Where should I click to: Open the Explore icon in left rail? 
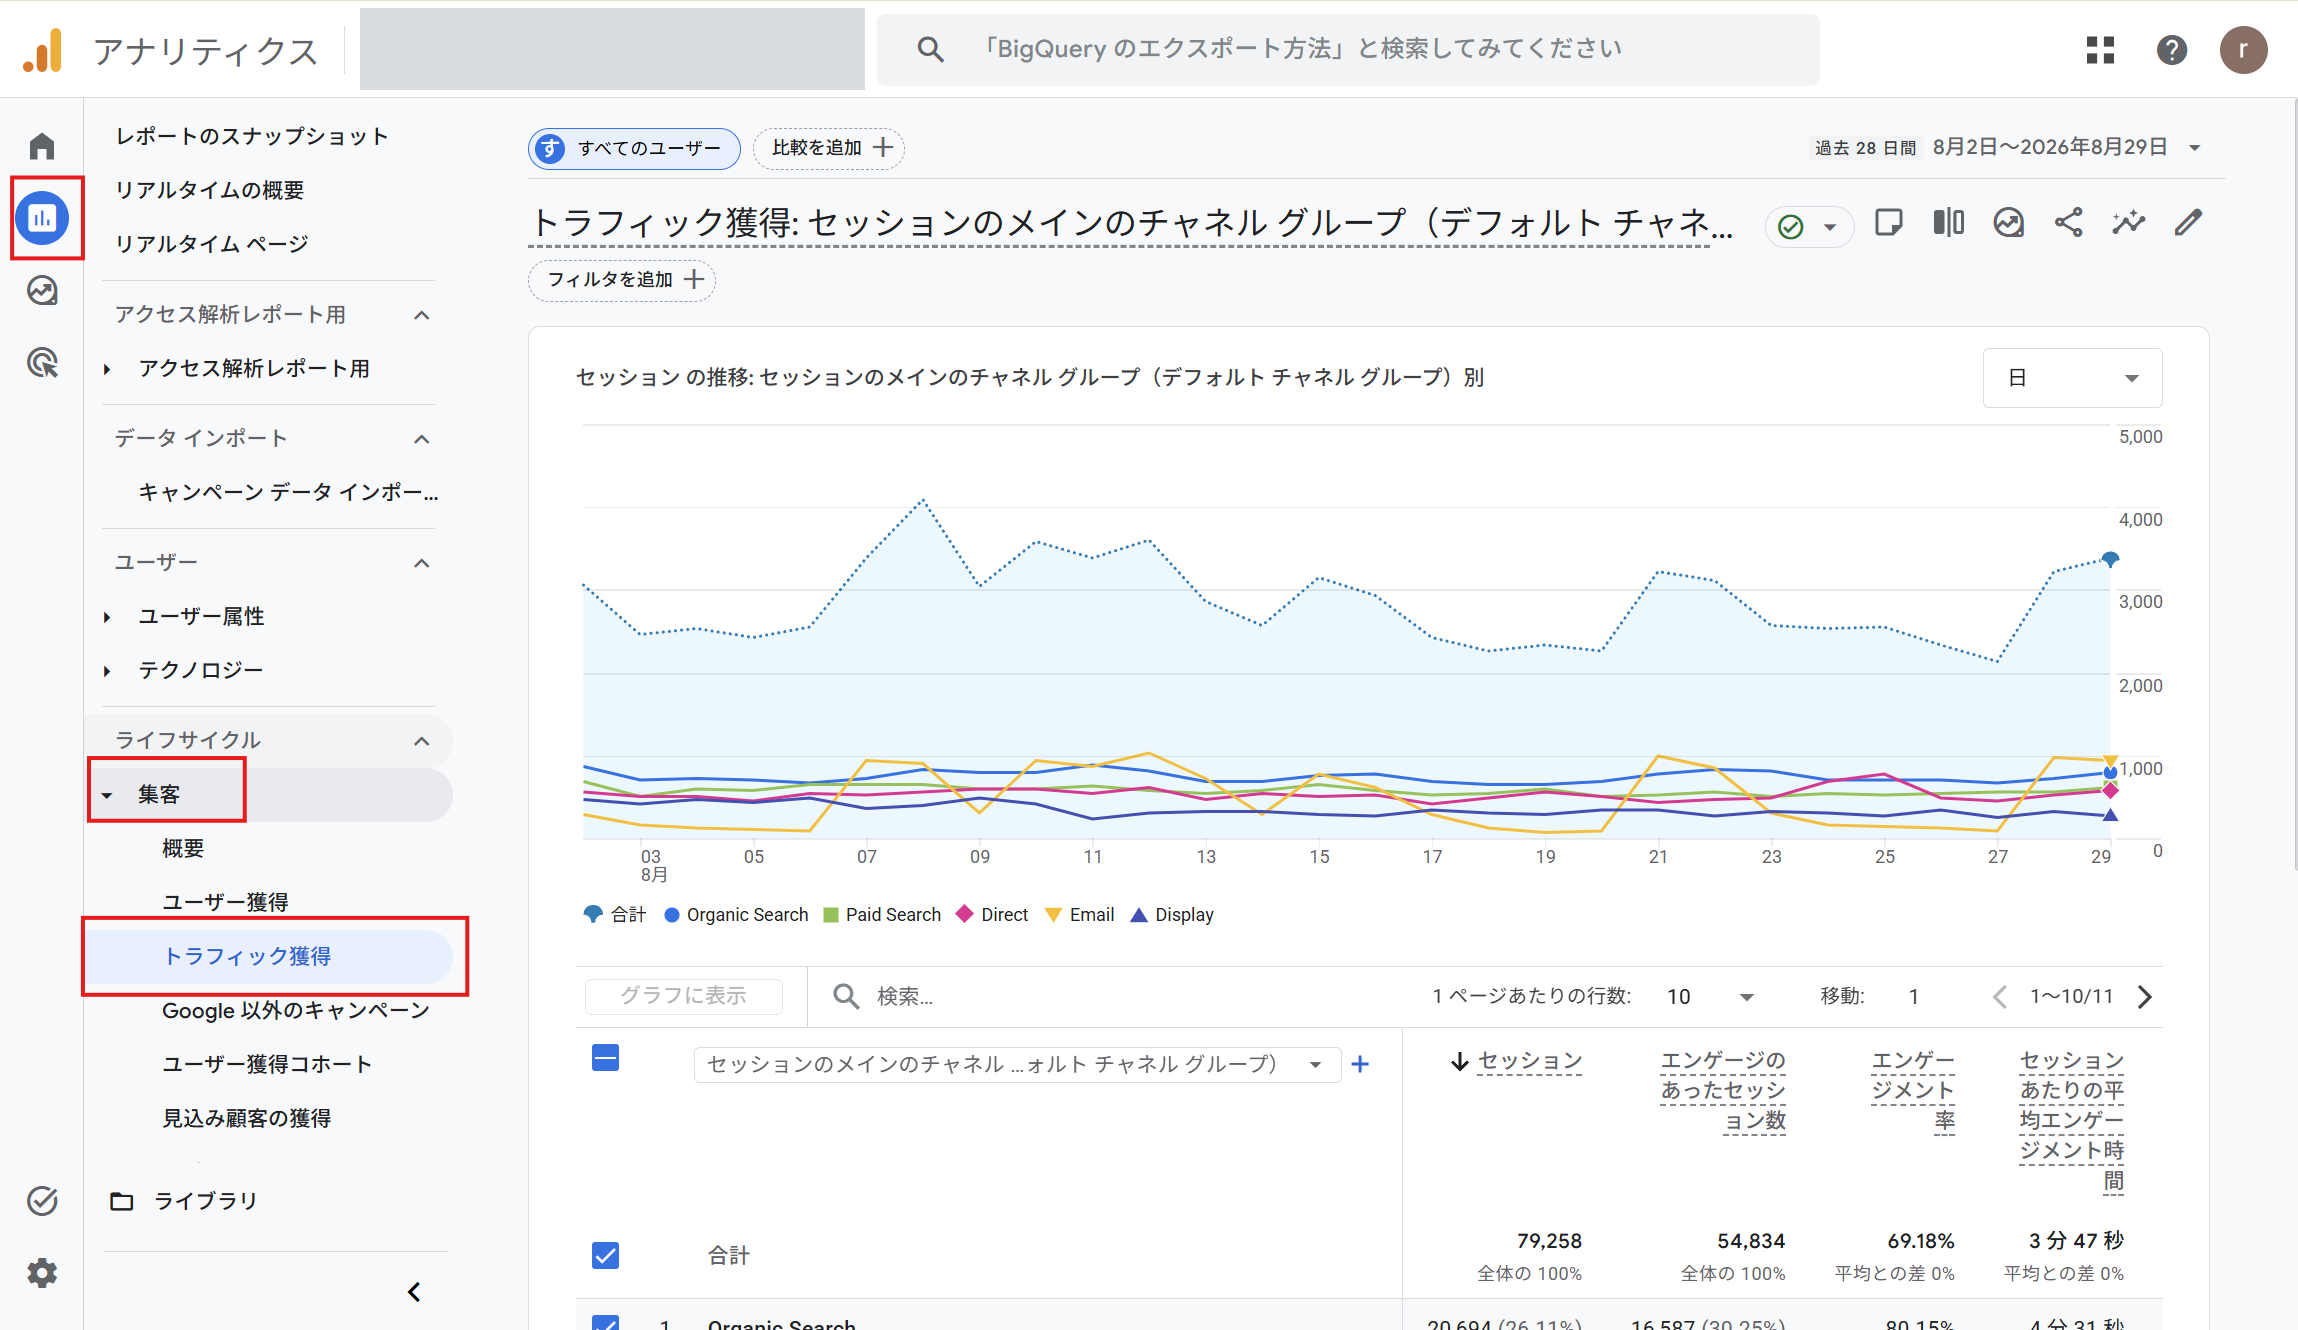(42, 290)
